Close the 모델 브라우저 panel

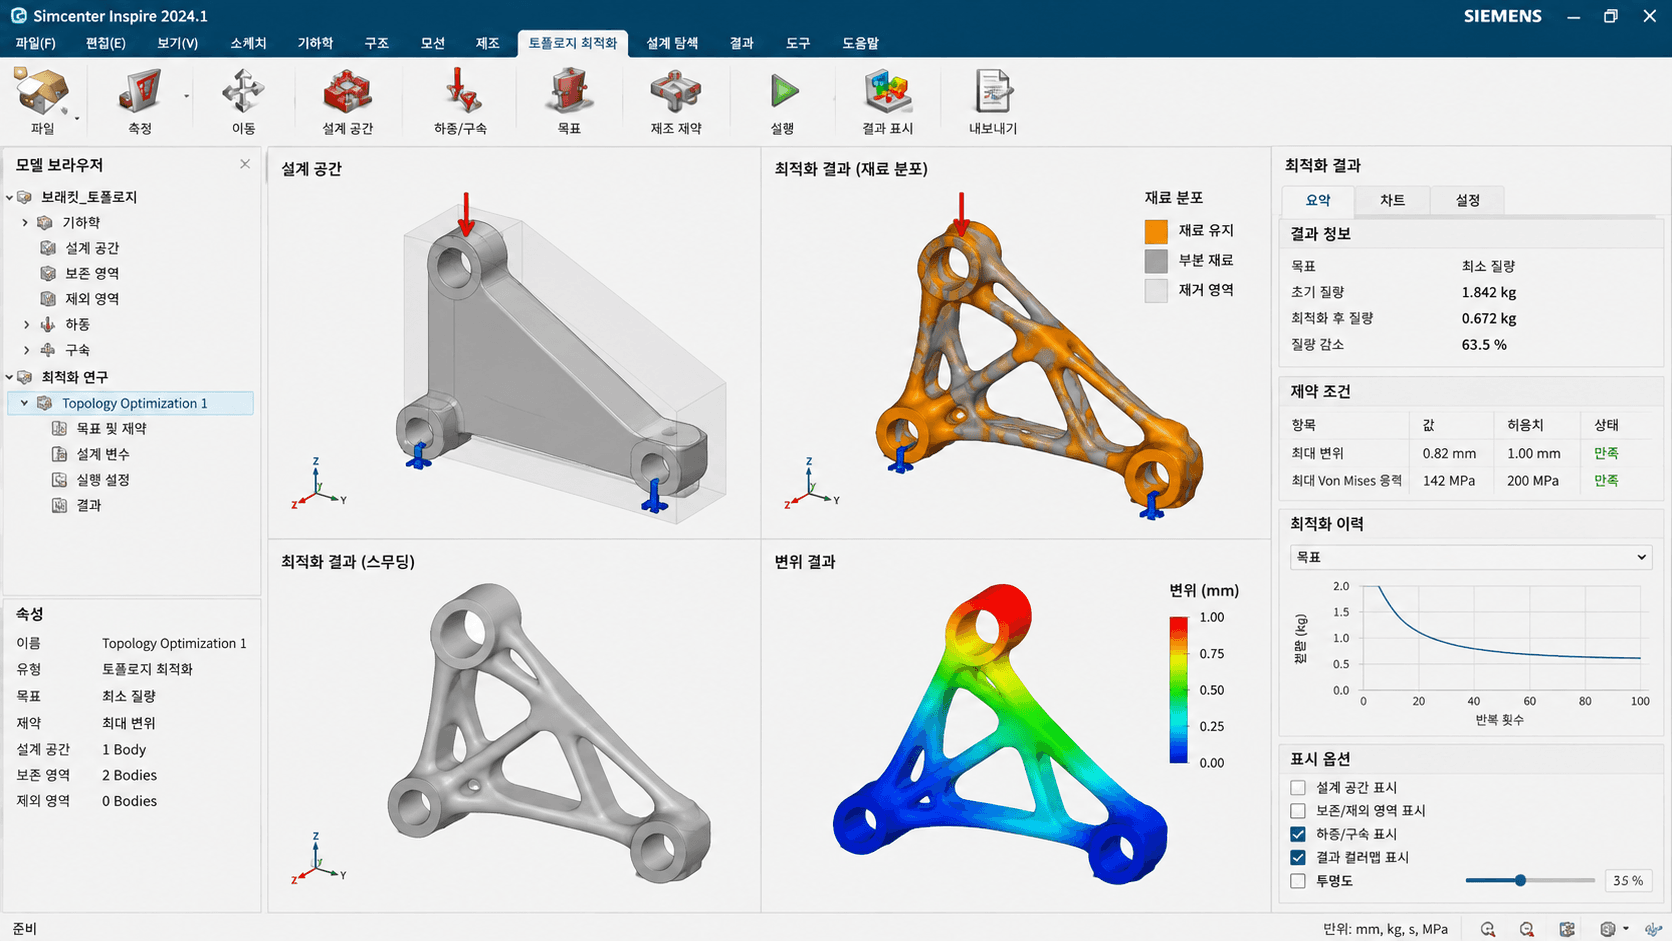245,164
